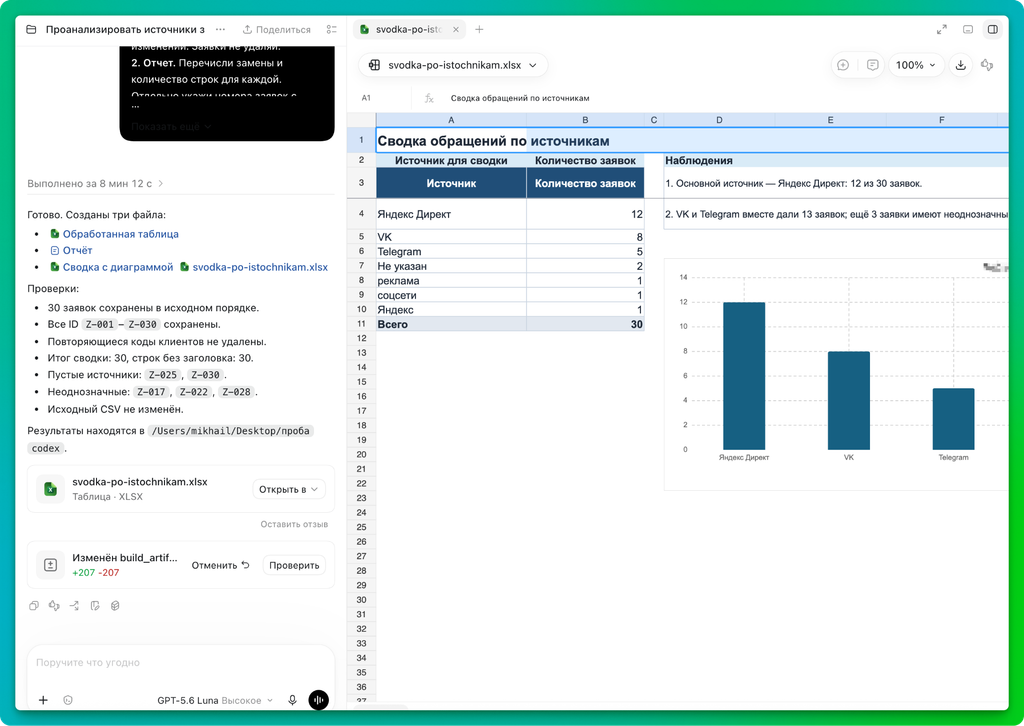The image size is (1024, 726).
Task: Open the 100% zoom dropdown
Action: click(916, 65)
